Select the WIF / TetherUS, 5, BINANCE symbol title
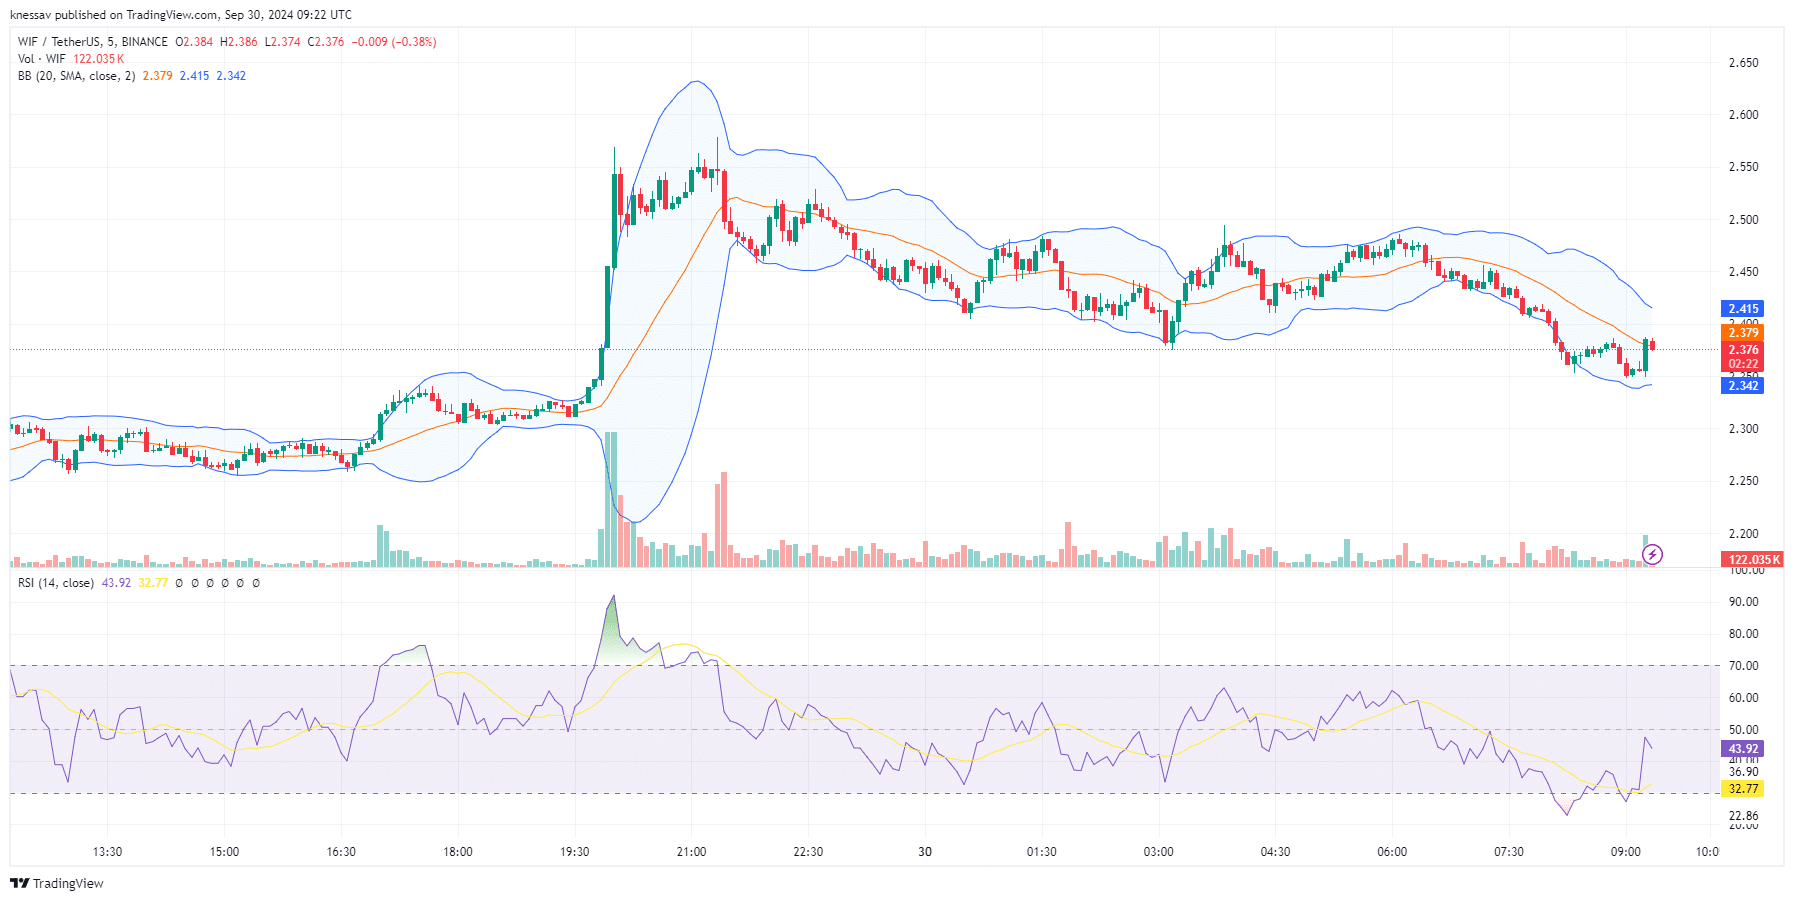 93,42
